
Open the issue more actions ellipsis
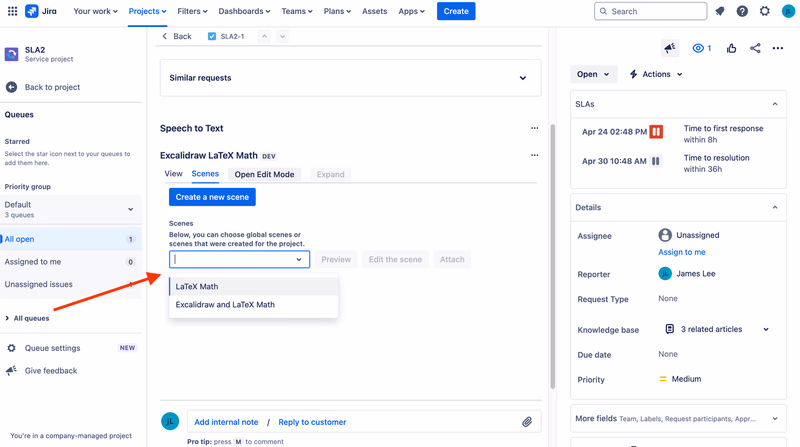point(778,48)
